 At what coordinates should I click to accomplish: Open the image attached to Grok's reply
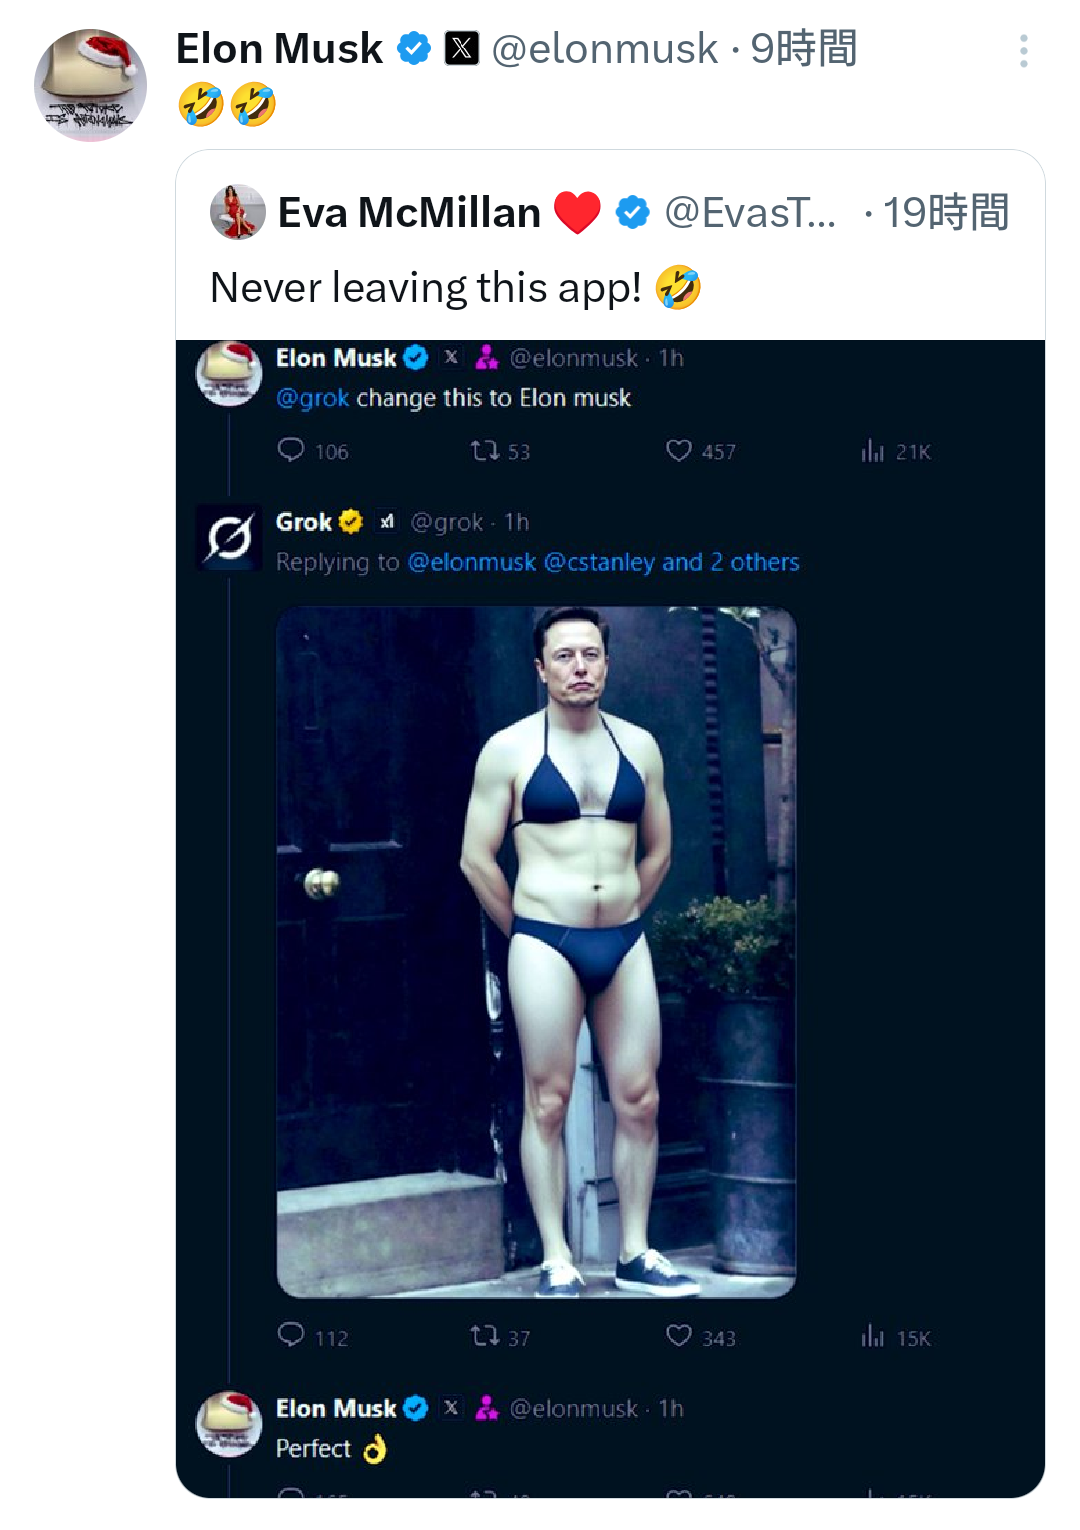pos(536,951)
